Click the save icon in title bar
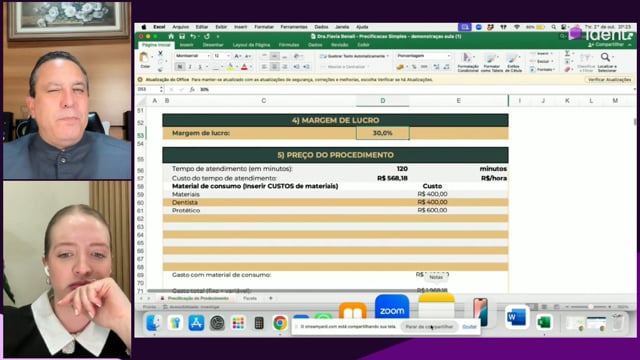640x360 pixels. pyautogui.click(x=182, y=36)
